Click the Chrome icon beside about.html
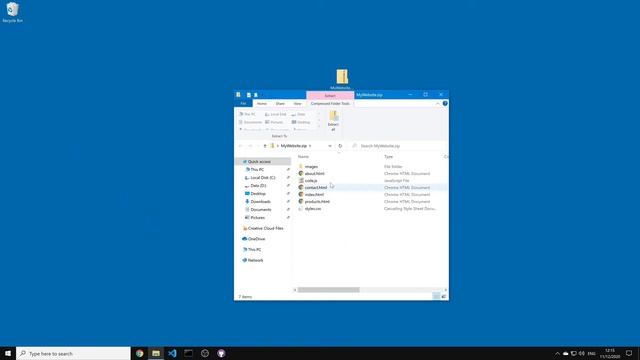 click(301, 173)
